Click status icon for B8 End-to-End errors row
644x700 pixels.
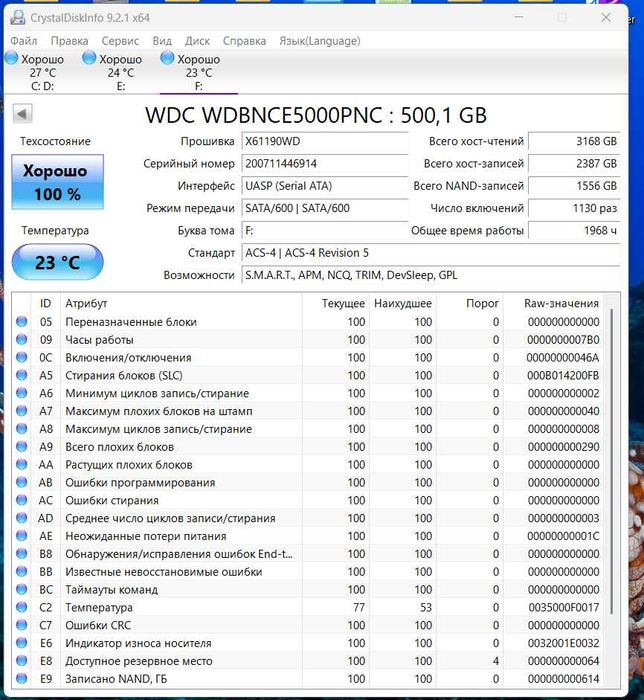coord(21,554)
